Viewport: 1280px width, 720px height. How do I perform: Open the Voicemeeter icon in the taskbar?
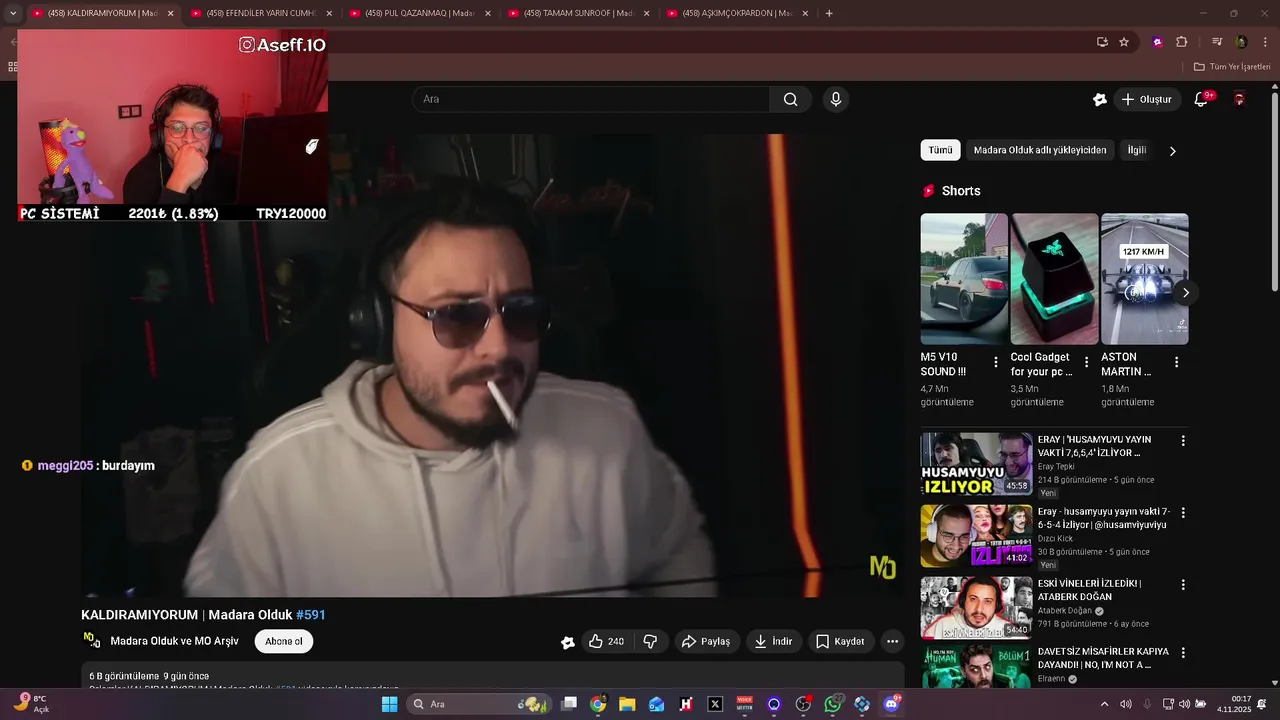(x=745, y=704)
